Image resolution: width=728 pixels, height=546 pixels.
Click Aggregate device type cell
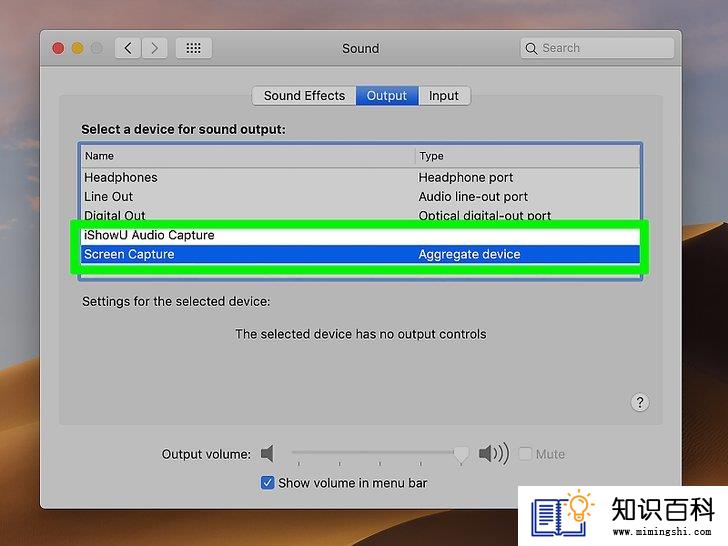[x=469, y=254]
